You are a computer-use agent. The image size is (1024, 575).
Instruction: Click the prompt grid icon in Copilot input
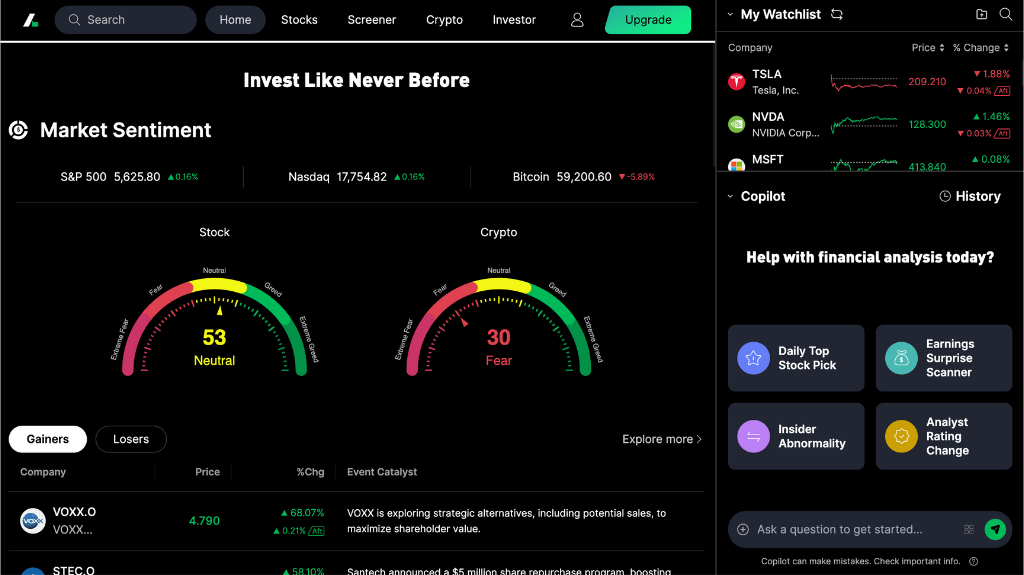tap(969, 529)
